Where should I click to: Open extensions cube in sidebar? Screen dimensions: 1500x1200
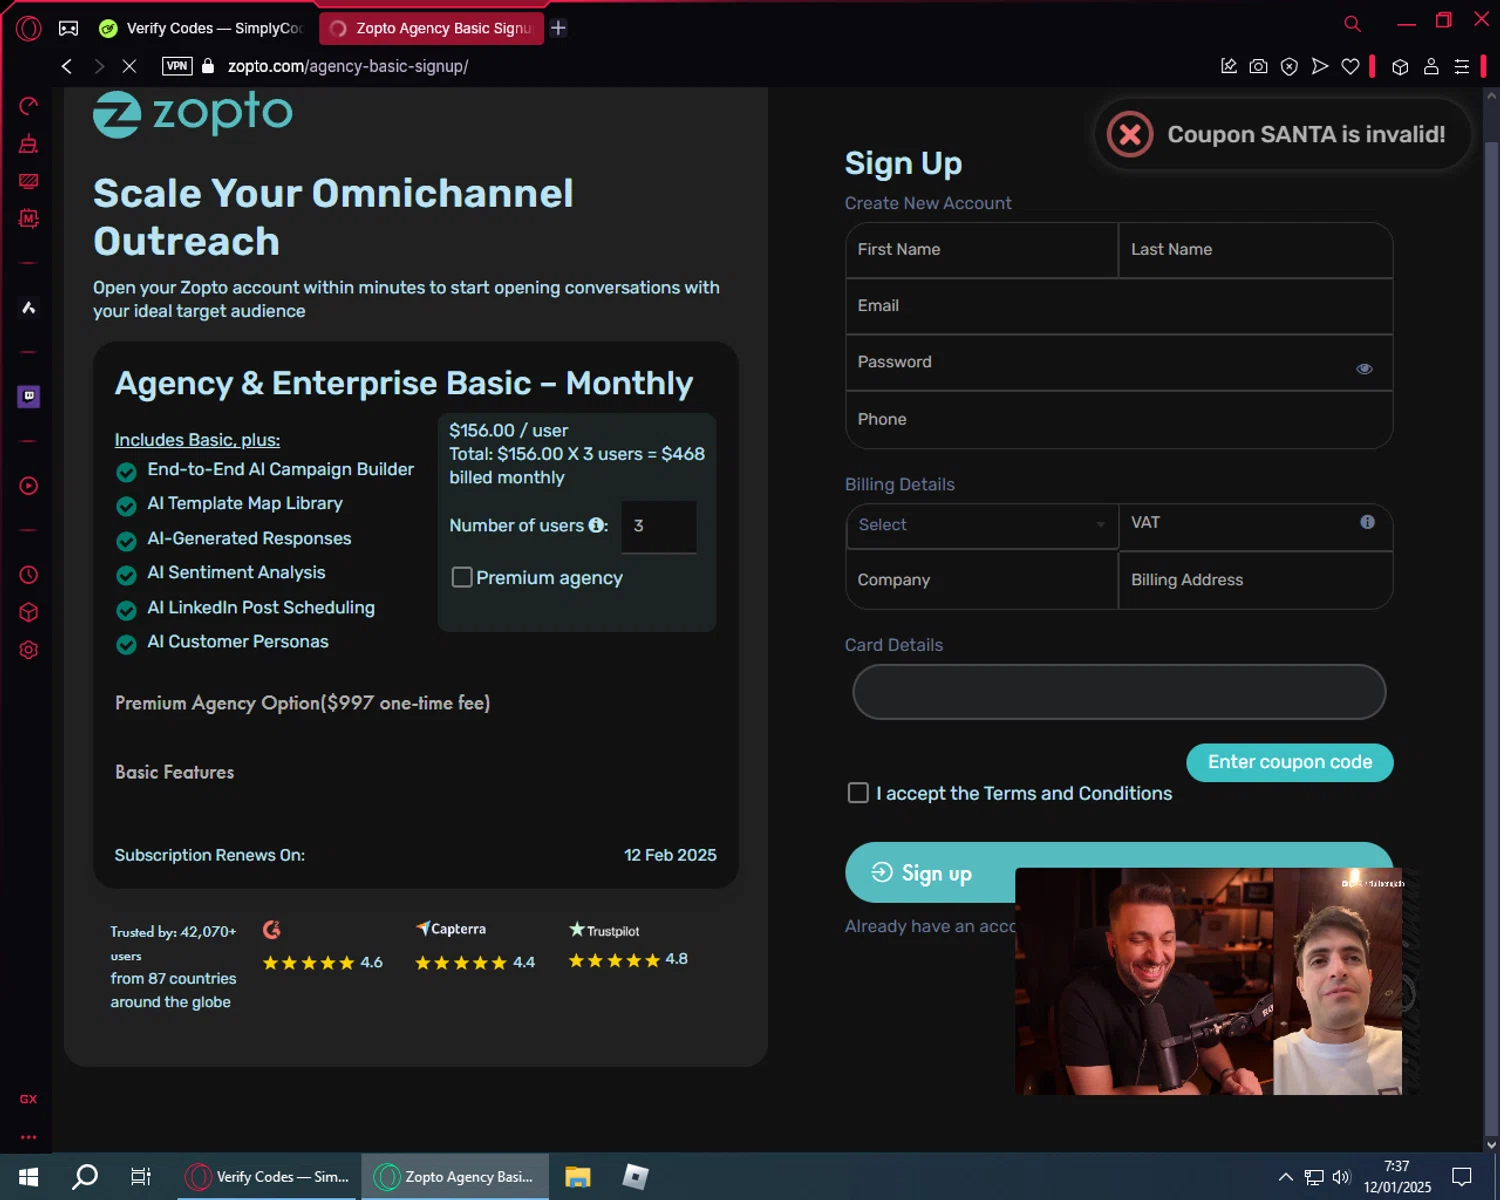[x=29, y=612]
